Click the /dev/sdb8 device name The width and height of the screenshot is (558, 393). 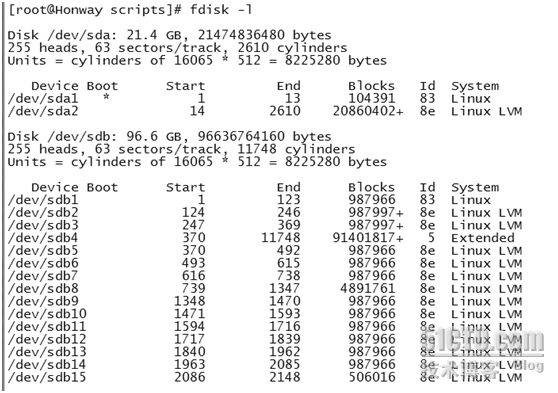point(43,288)
